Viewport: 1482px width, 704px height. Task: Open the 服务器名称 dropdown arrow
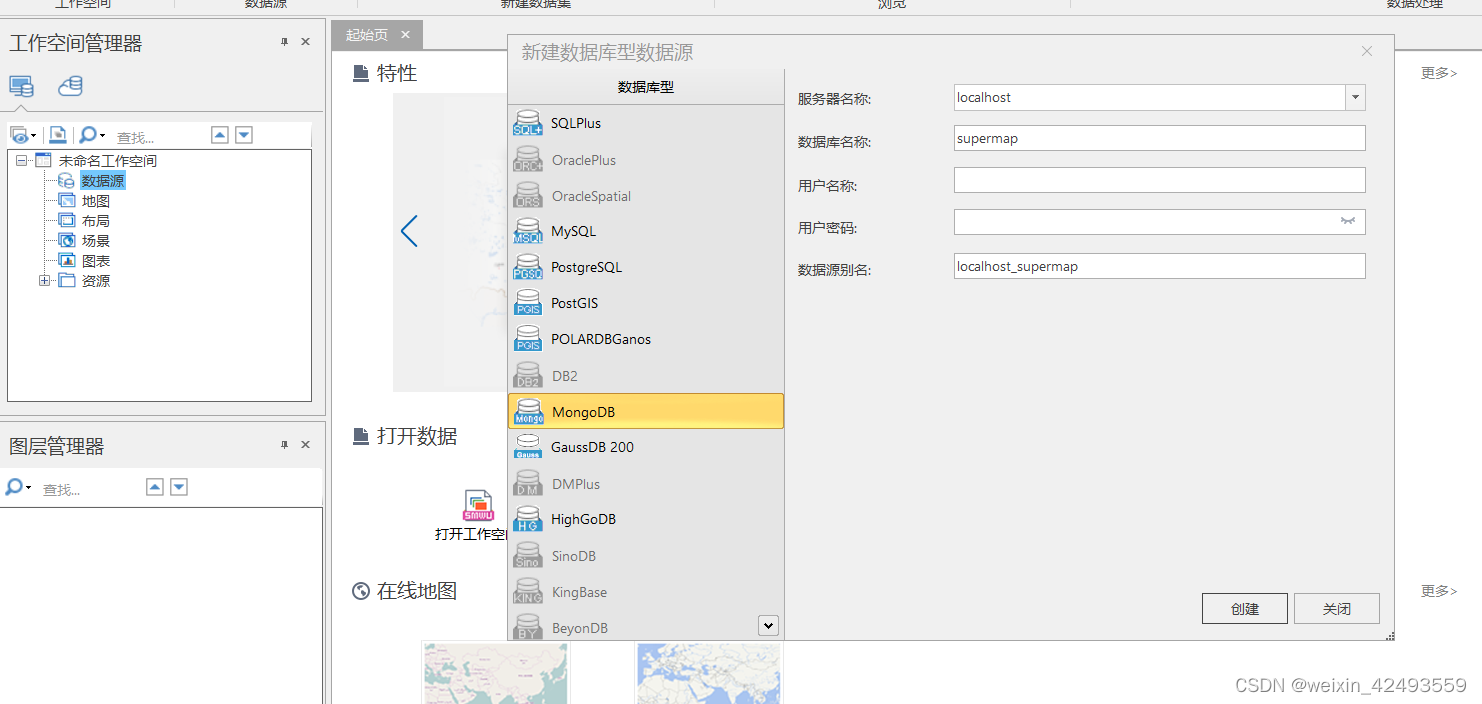pos(1355,97)
